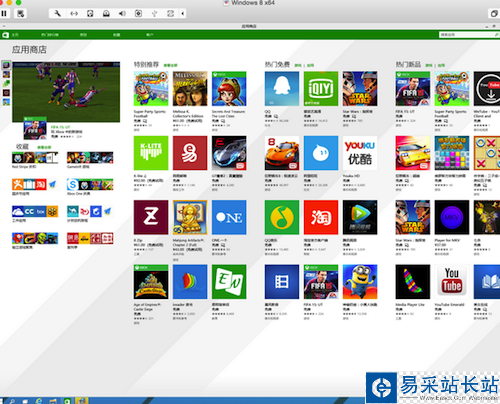
Task: Open FIFA 15 UT in 热门免费 section
Action: coord(321,282)
